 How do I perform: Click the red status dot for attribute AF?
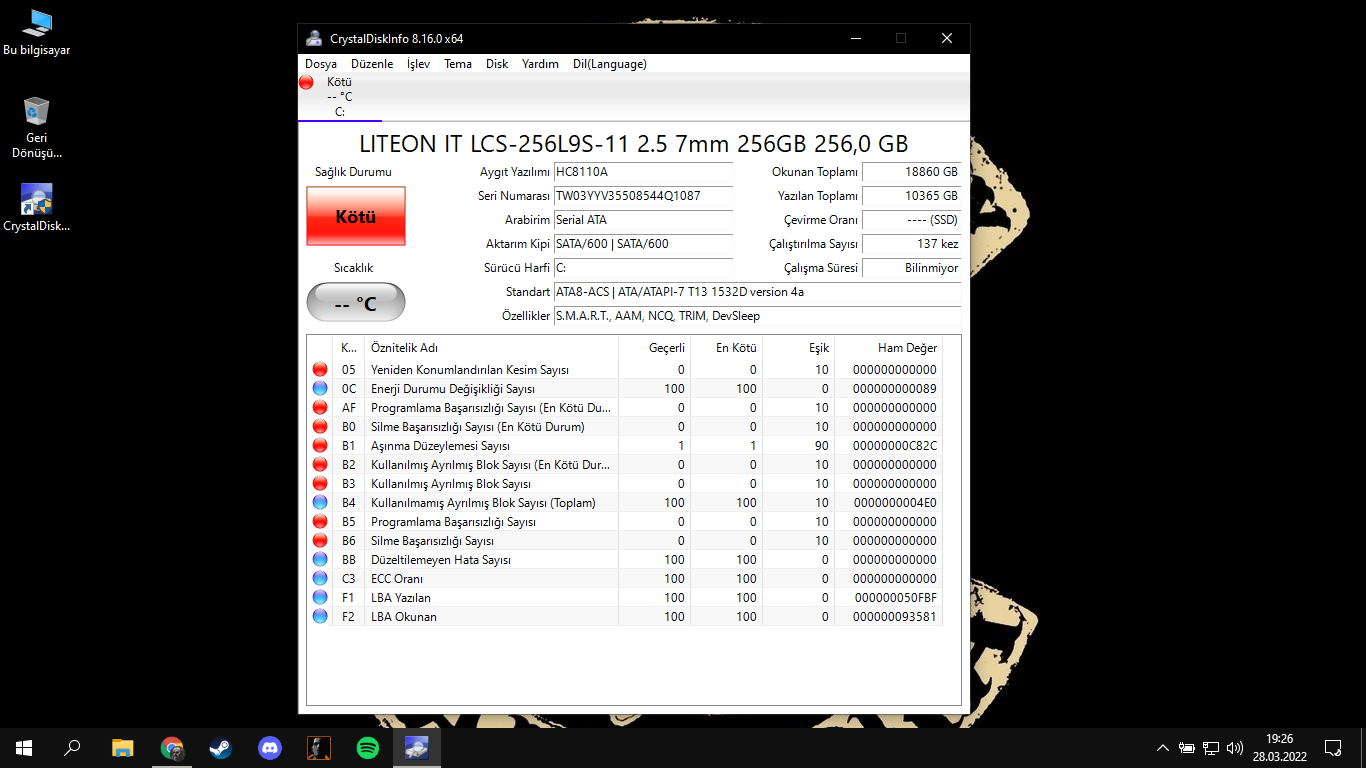click(320, 408)
